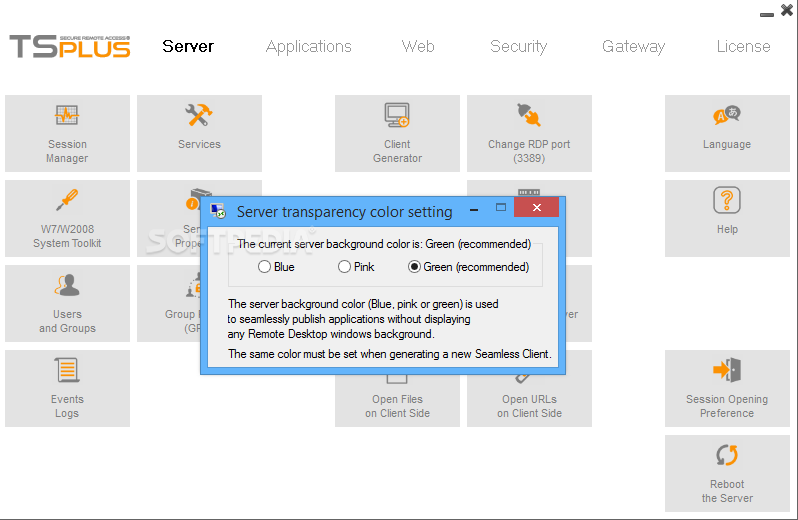Click the dialog title bar app icon
798x520 pixels.
(218, 211)
